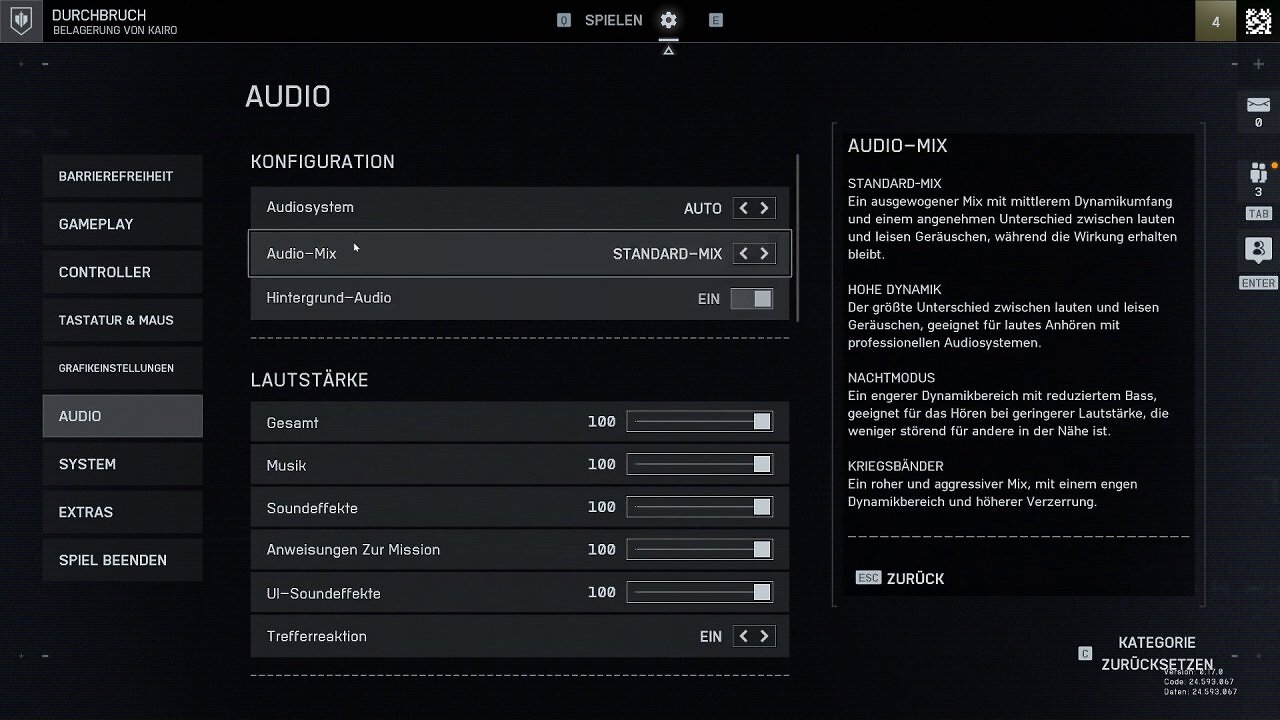Image resolution: width=1280 pixels, height=720 pixels.
Task: Click the UI-Soundeffekte volume slider
Action: pos(700,593)
